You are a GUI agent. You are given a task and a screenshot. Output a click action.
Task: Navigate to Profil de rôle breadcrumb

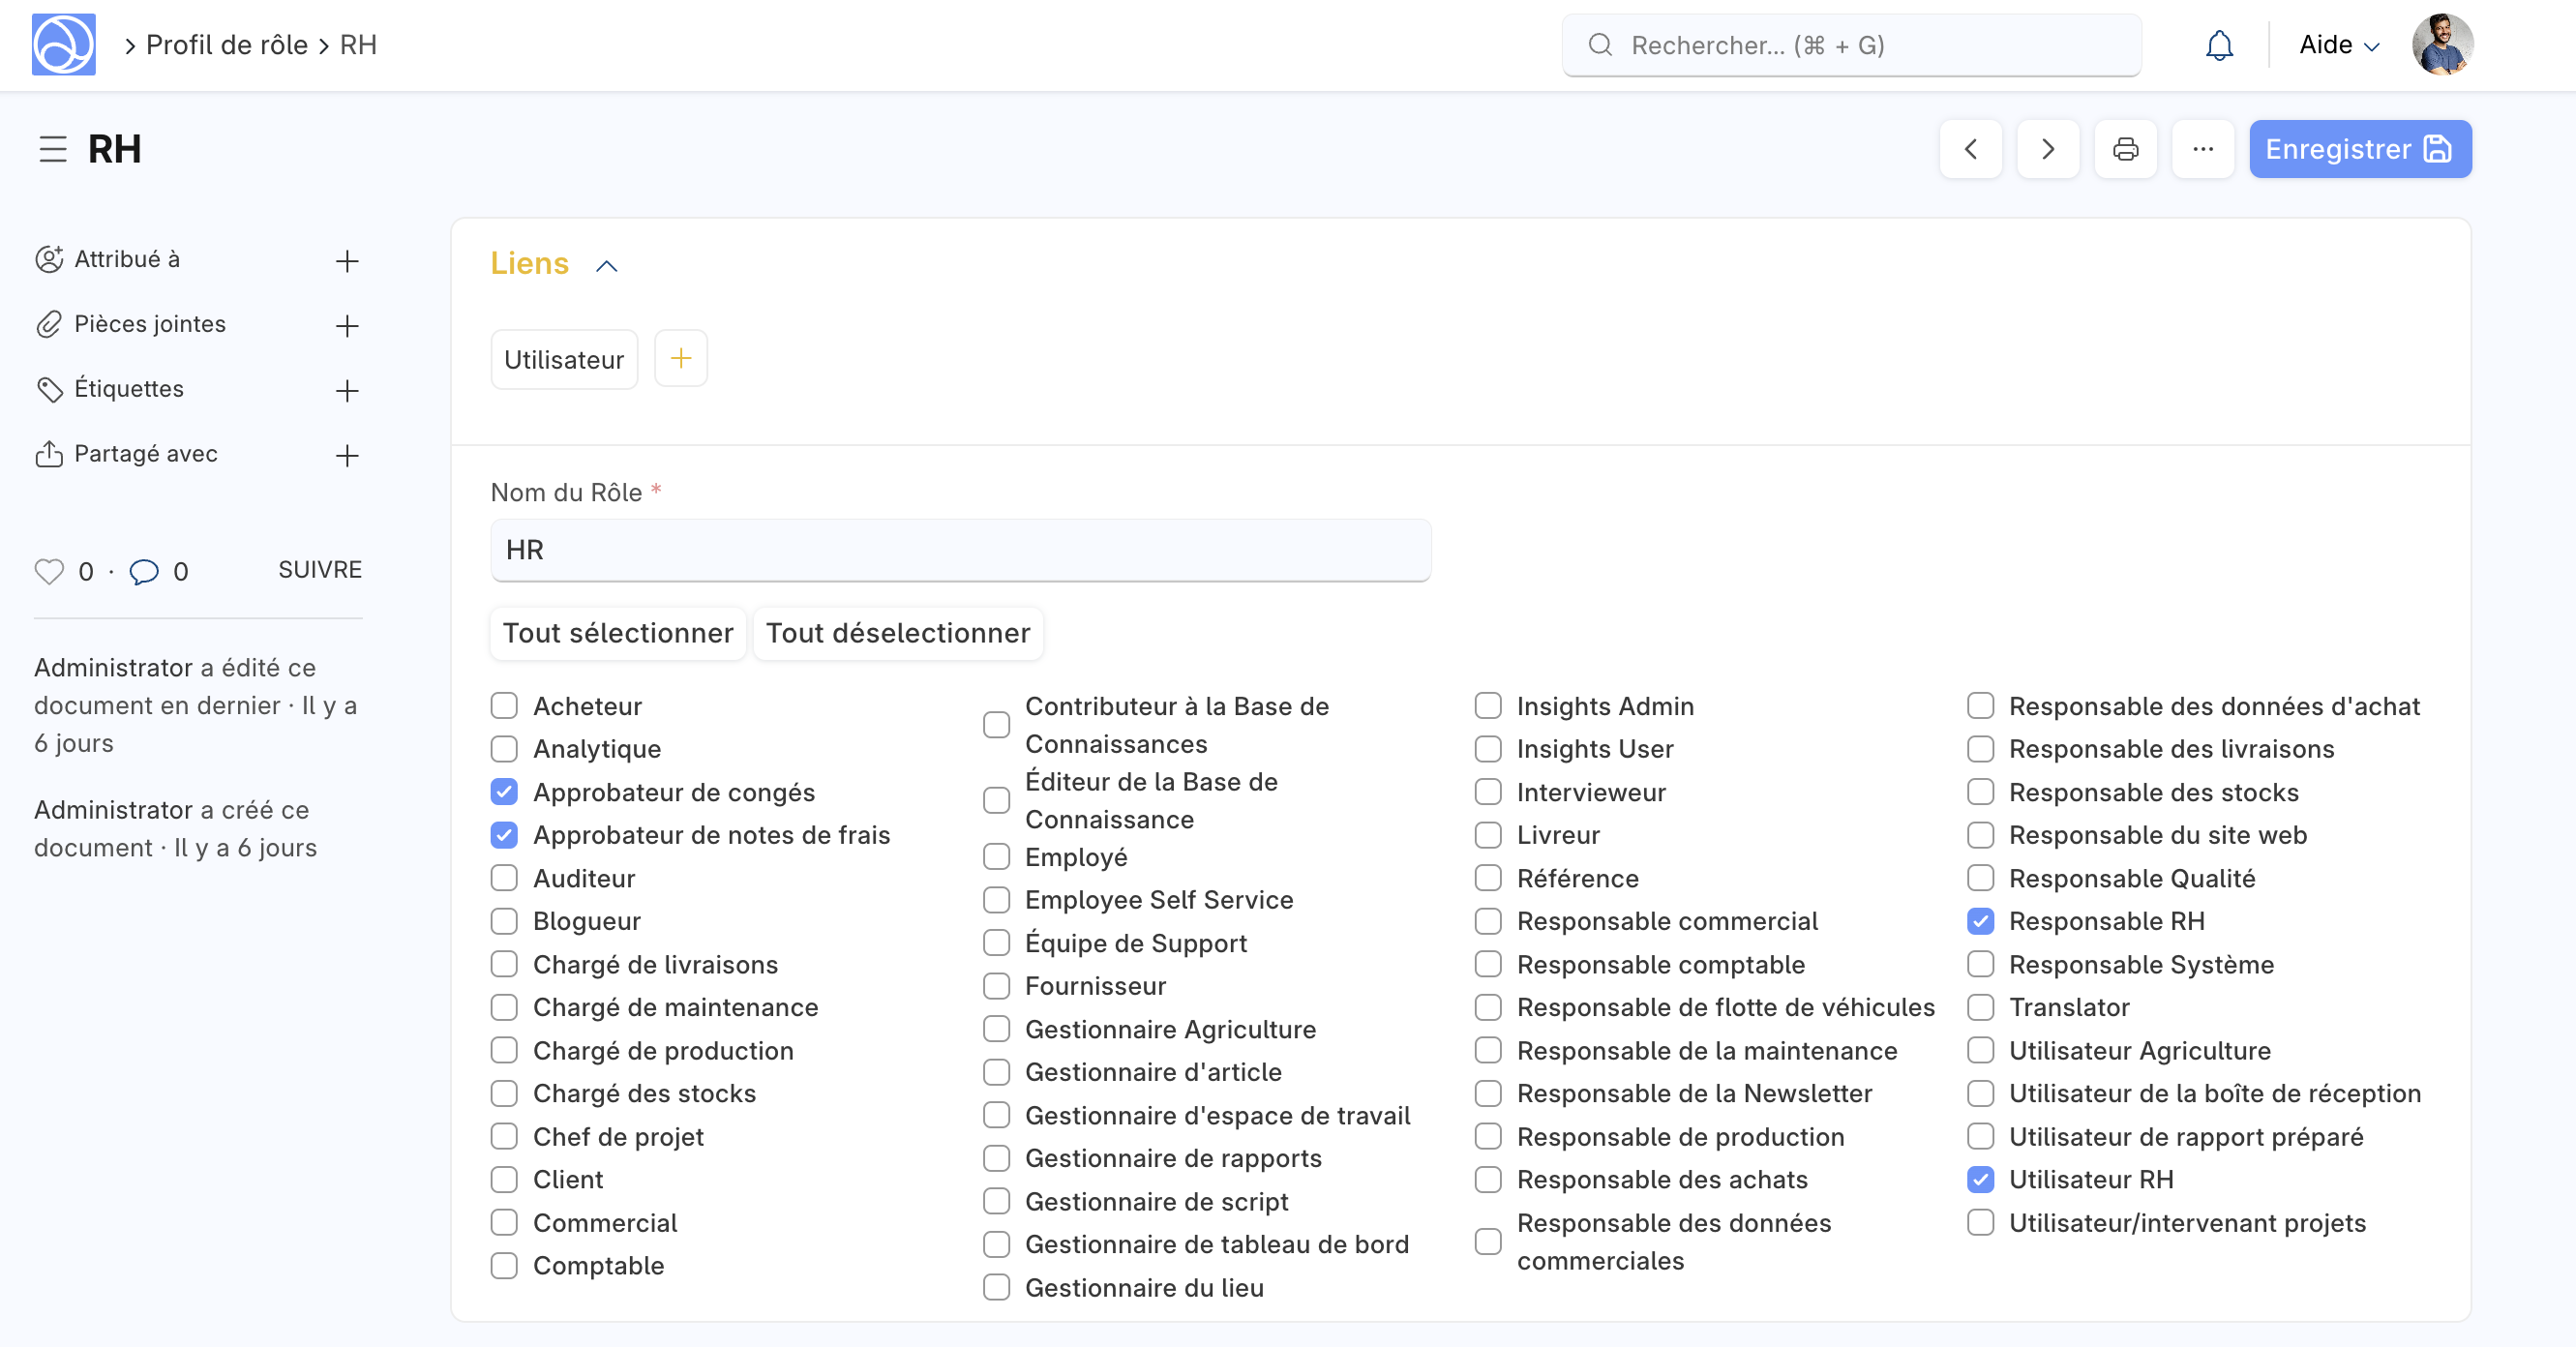coord(226,44)
